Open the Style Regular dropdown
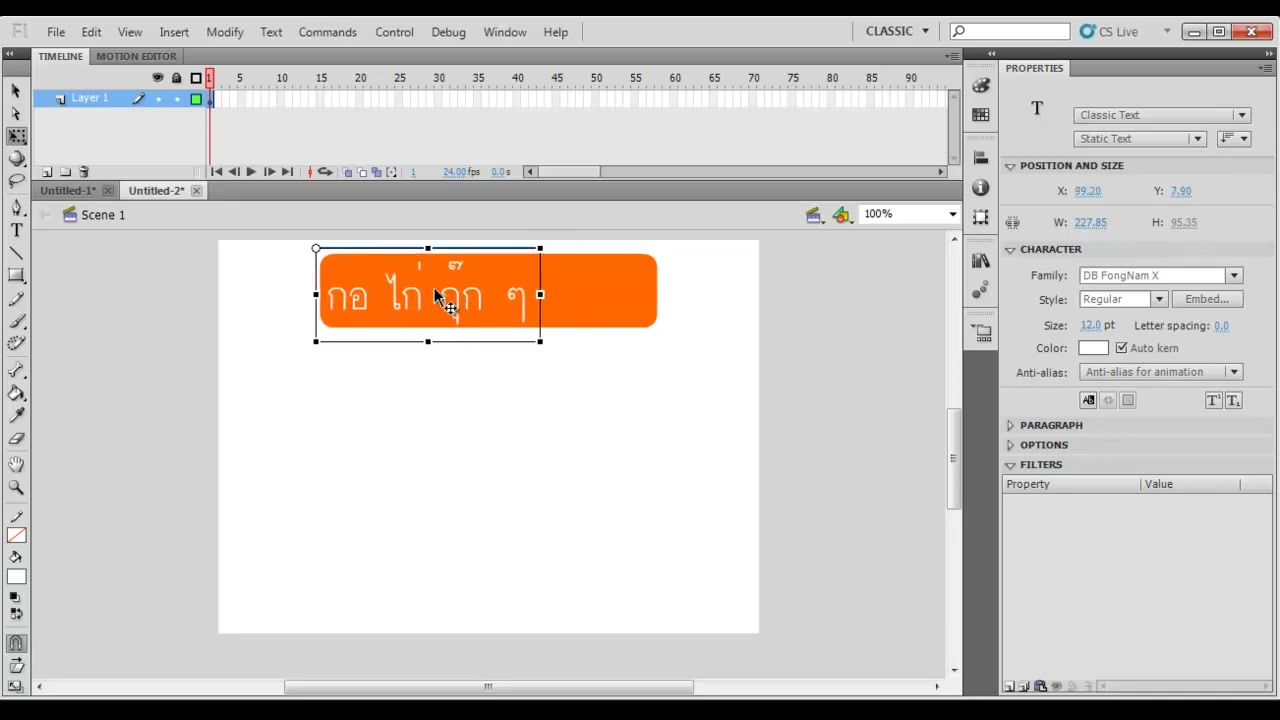The height and width of the screenshot is (720, 1280). click(x=1123, y=299)
